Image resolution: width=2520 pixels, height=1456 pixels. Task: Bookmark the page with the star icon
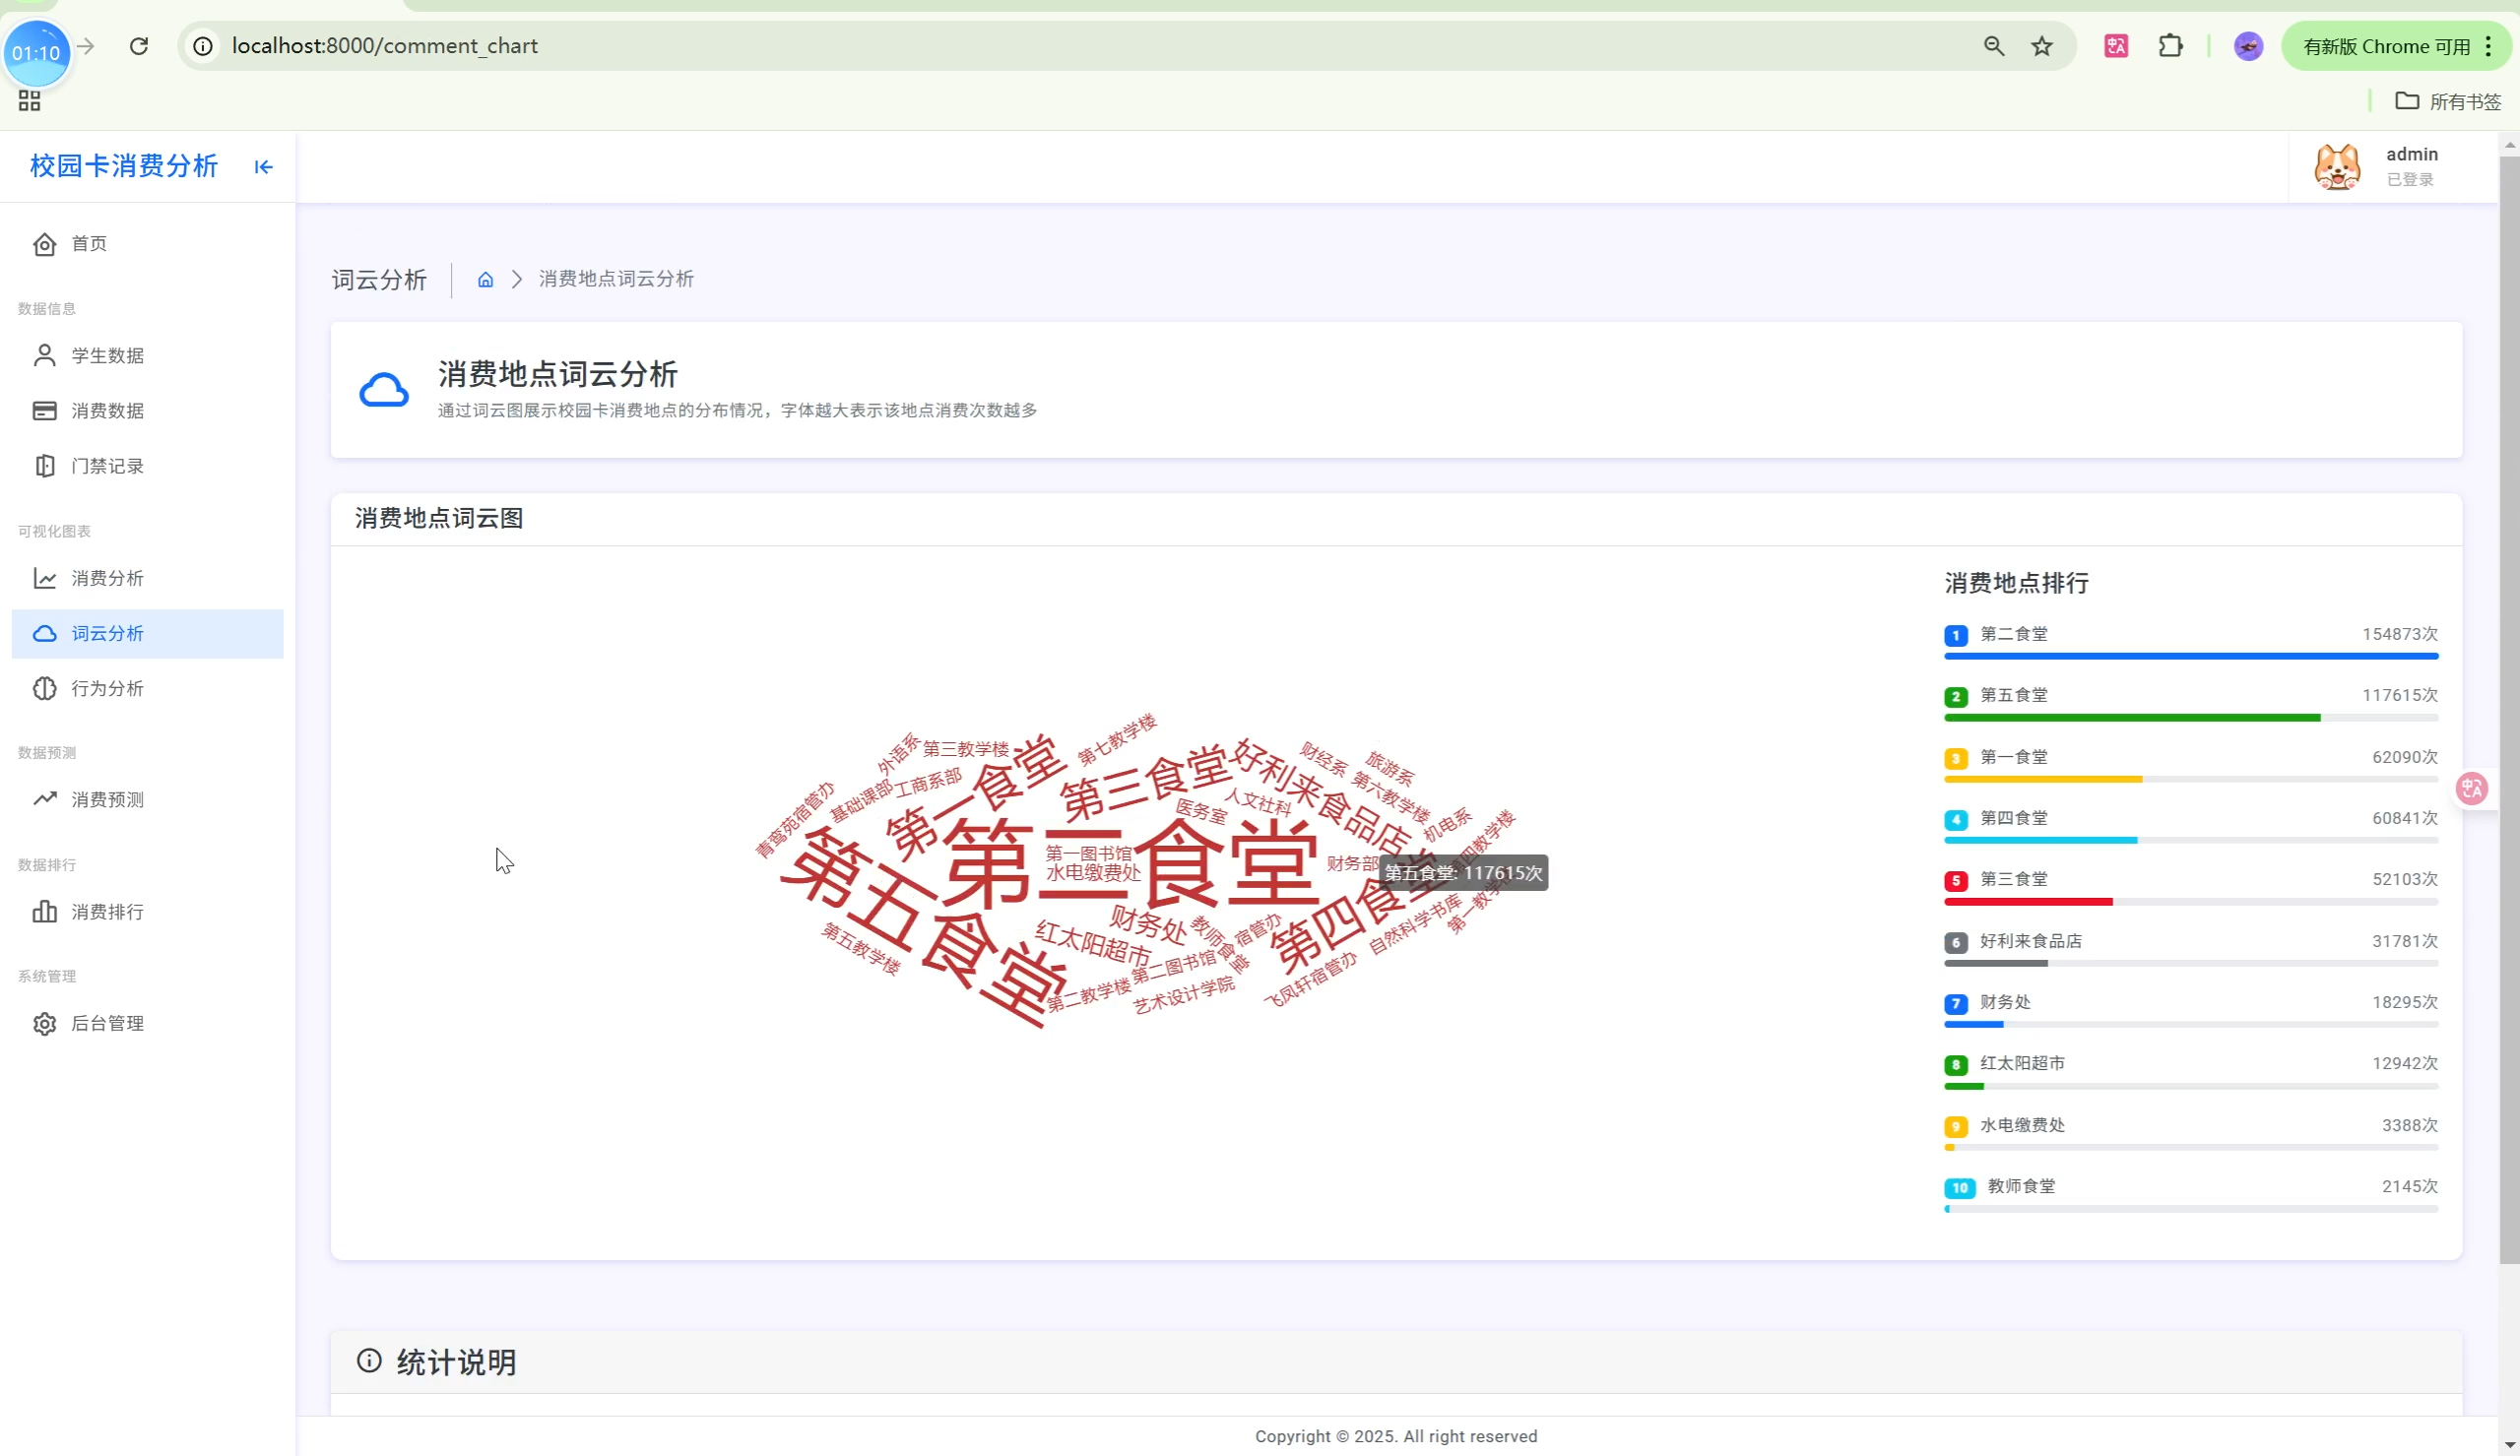click(x=2042, y=46)
